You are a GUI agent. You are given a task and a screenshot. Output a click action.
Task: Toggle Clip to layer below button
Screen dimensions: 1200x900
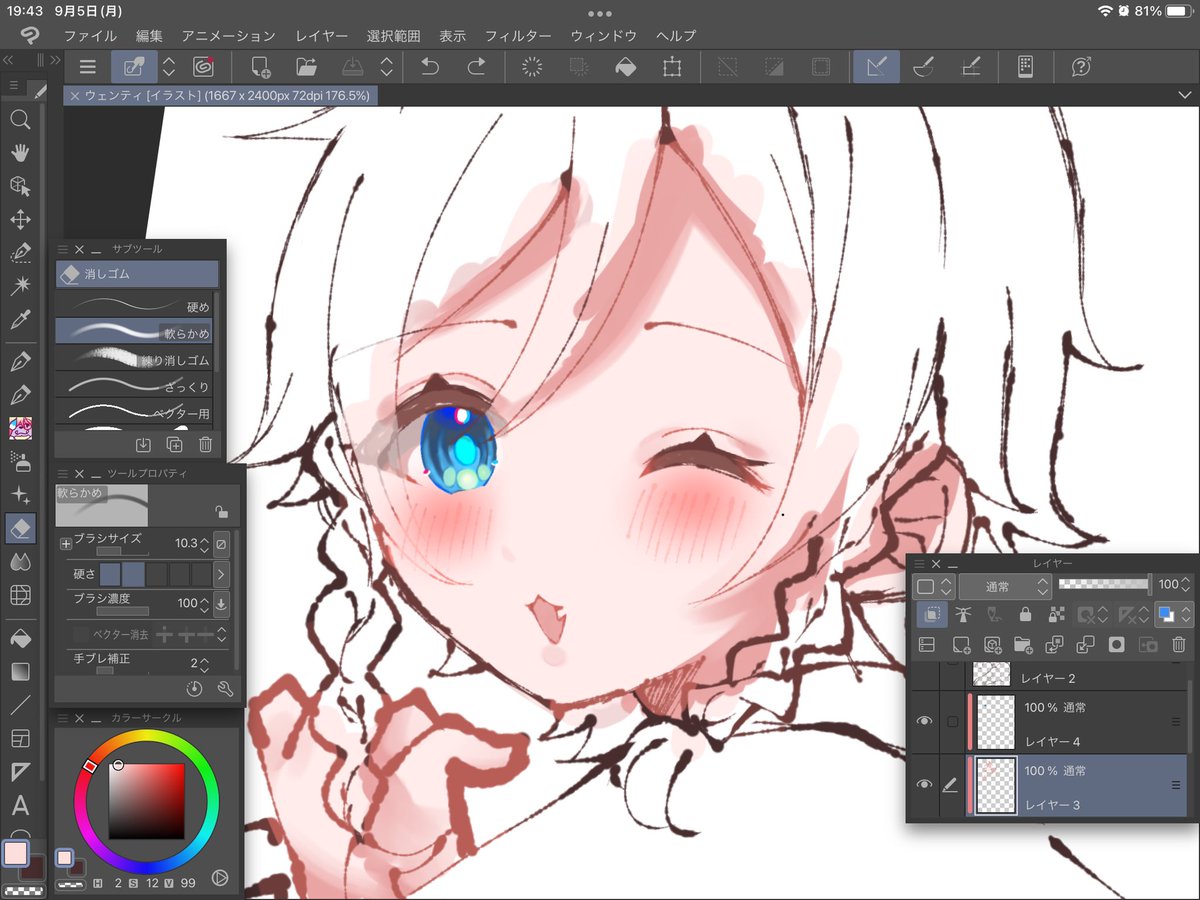(932, 614)
